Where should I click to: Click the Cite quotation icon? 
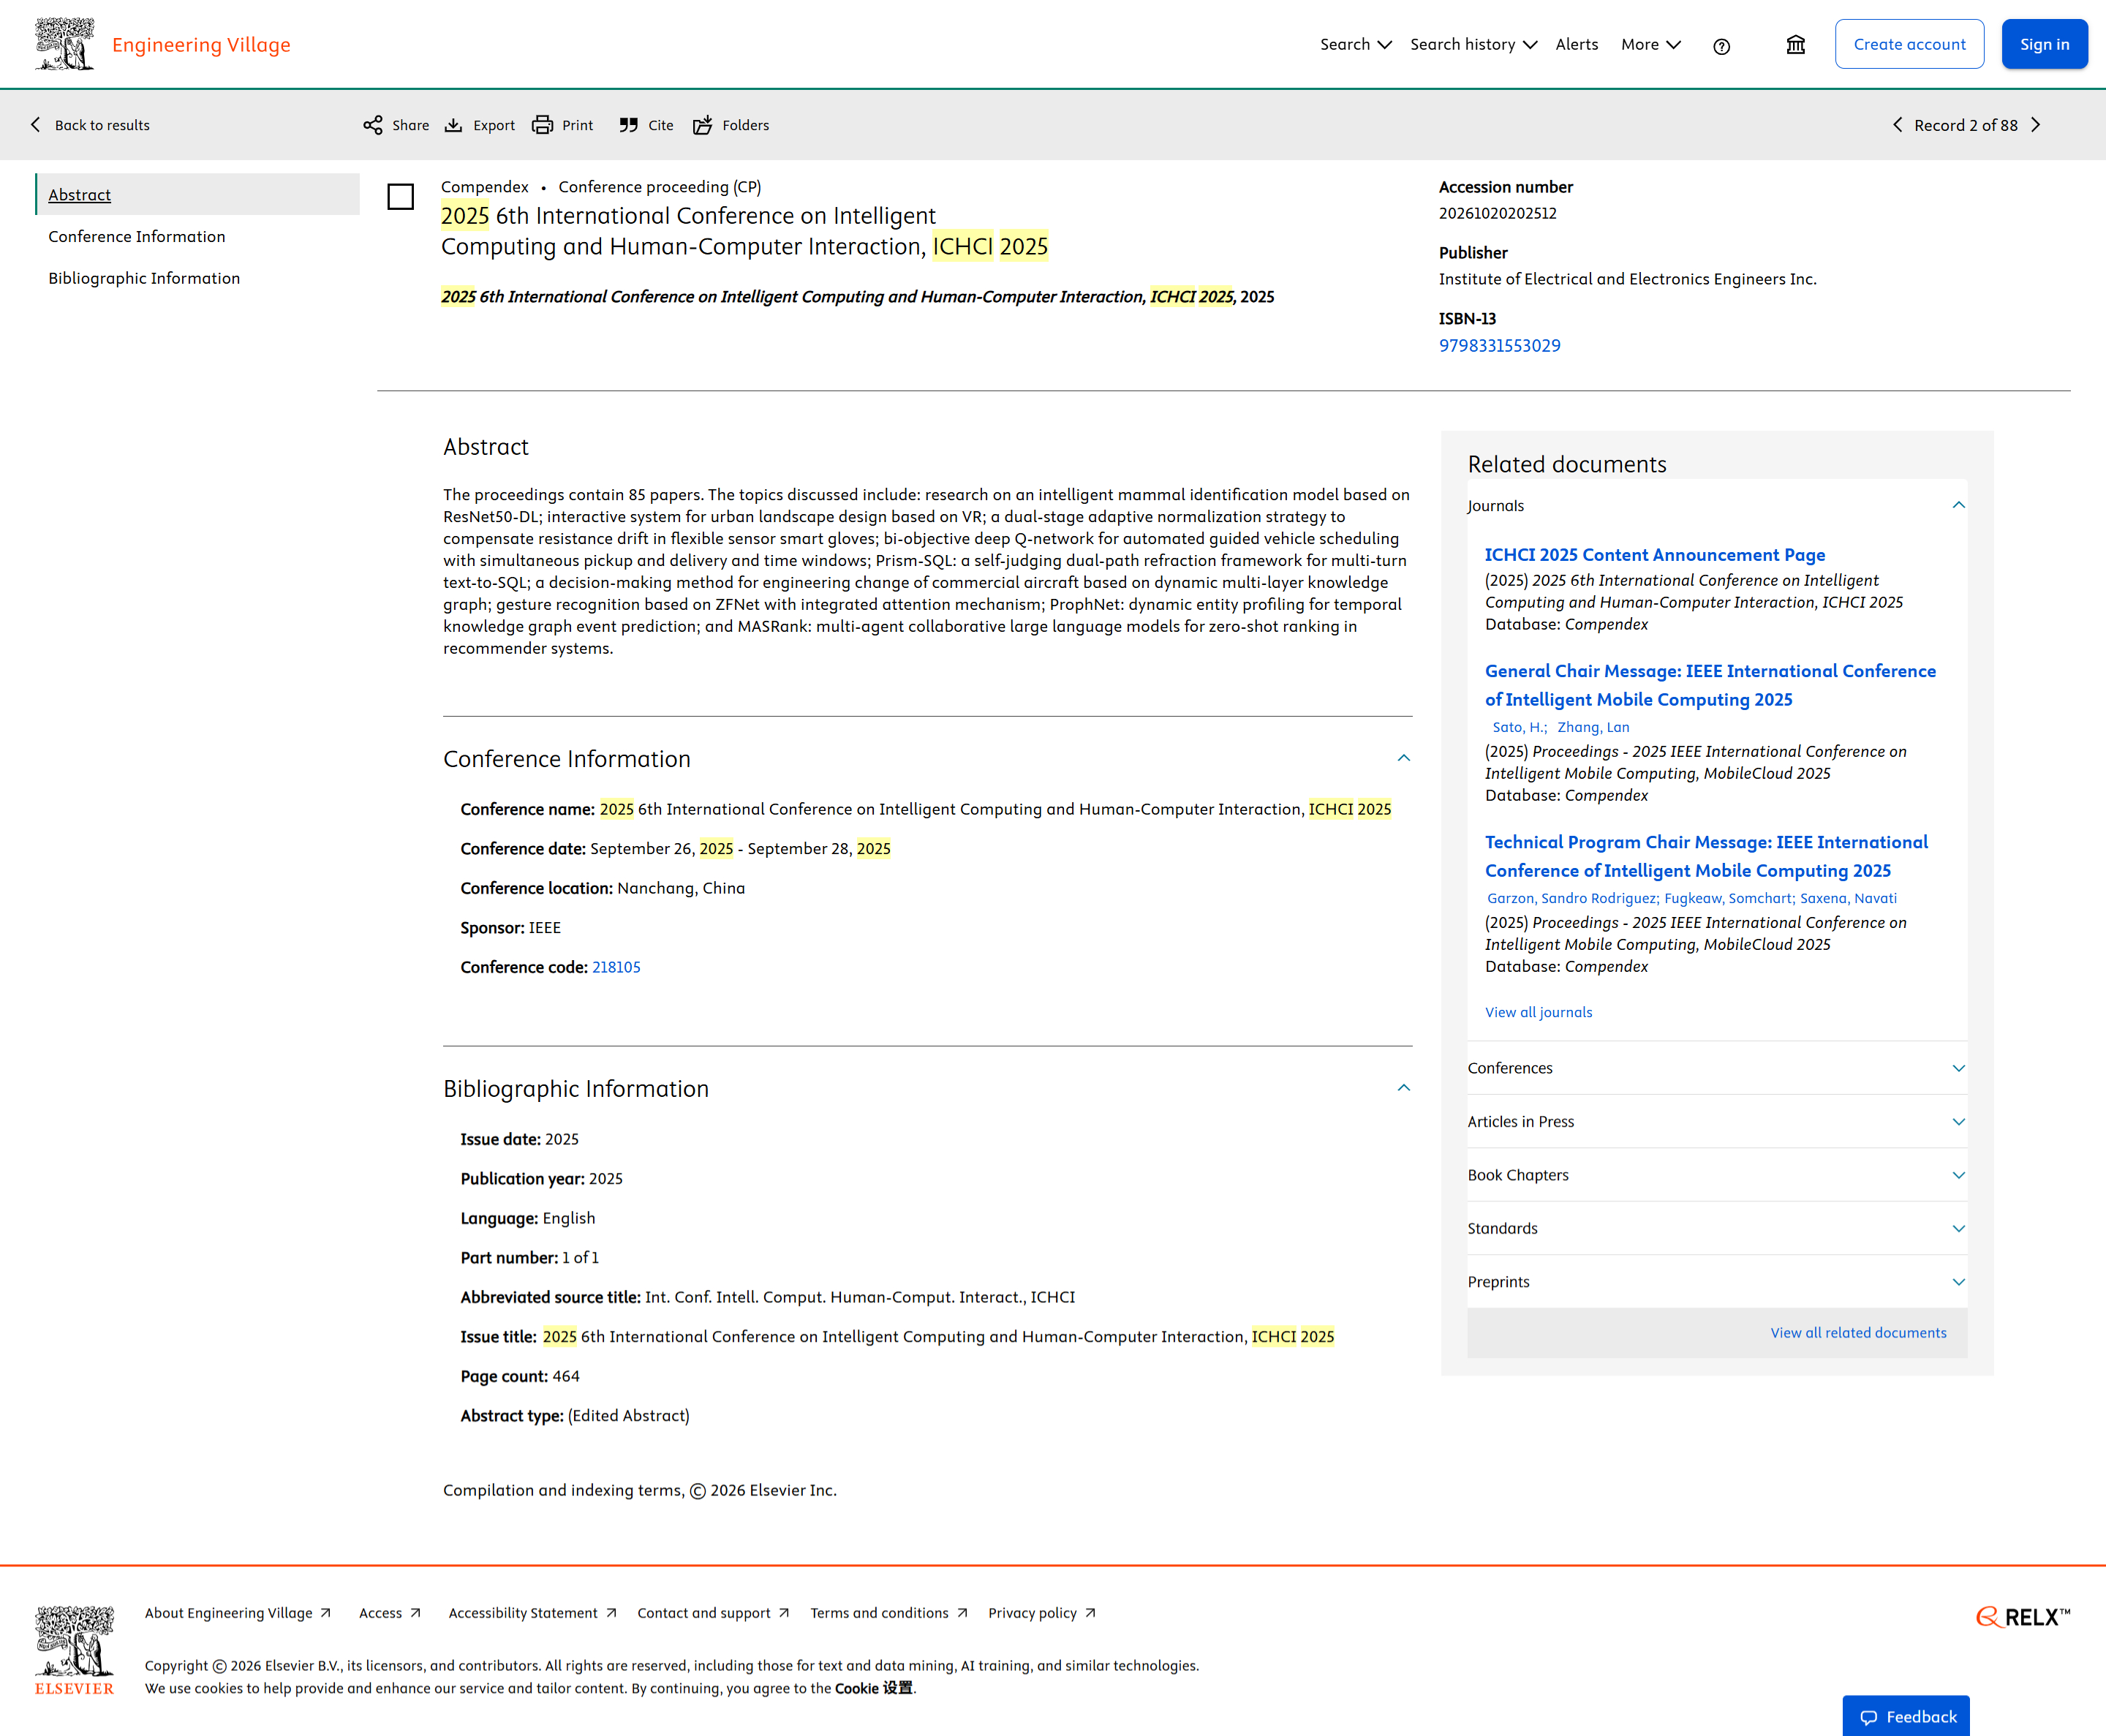tap(628, 125)
